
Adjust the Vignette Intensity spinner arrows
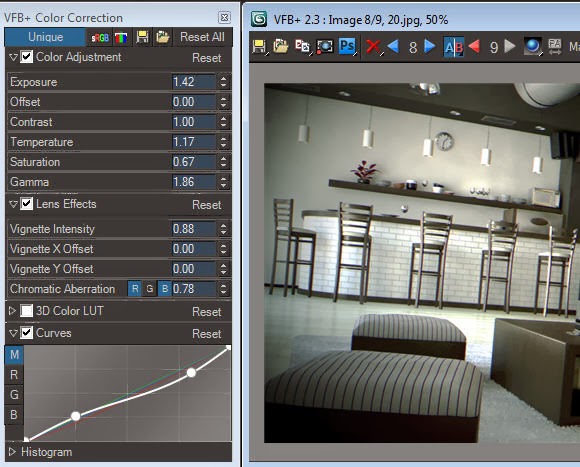(223, 229)
